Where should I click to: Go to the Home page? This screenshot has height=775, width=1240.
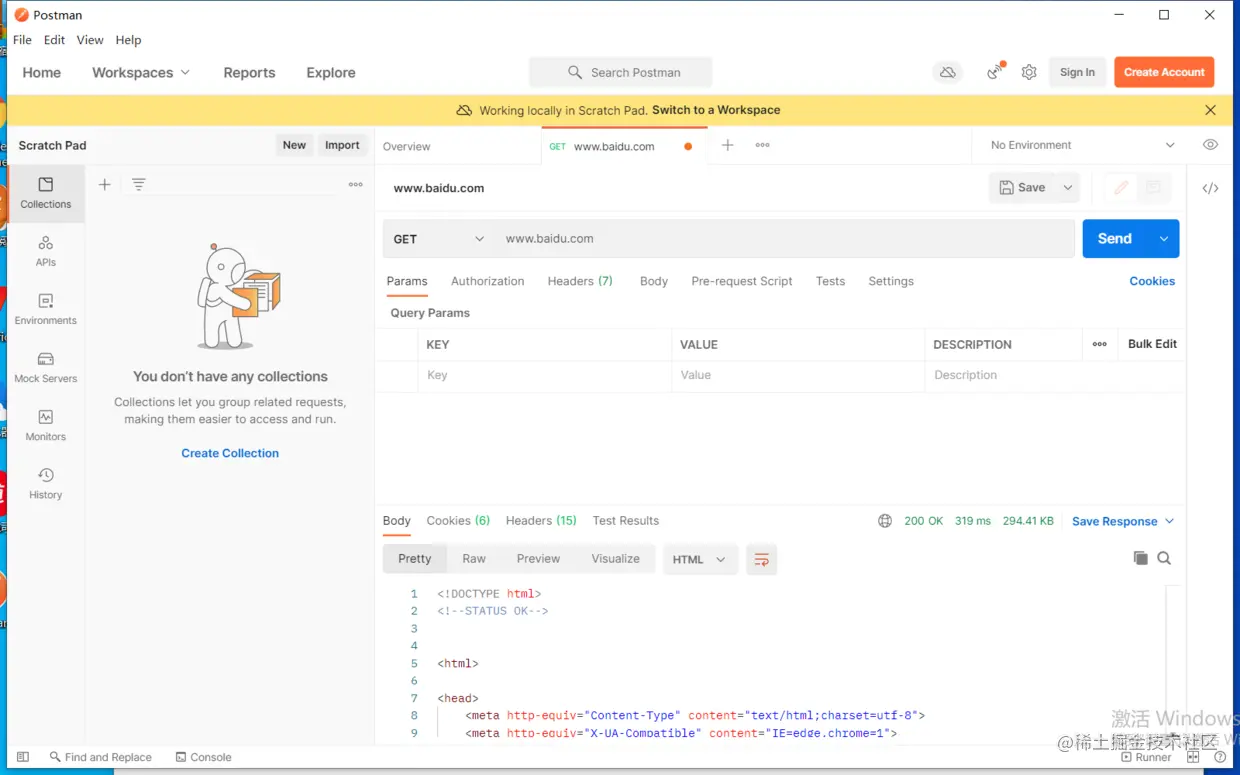(42, 72)
